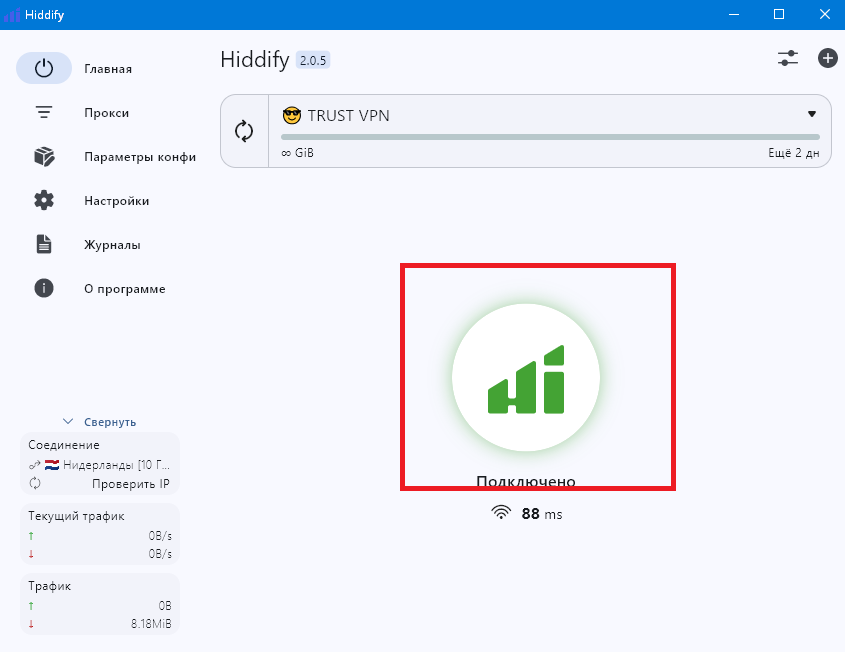Image resolution: width=845 pixels, height=652 pixels.
Task: Click the Подключено status label
Action: click(x=525, y=481)
